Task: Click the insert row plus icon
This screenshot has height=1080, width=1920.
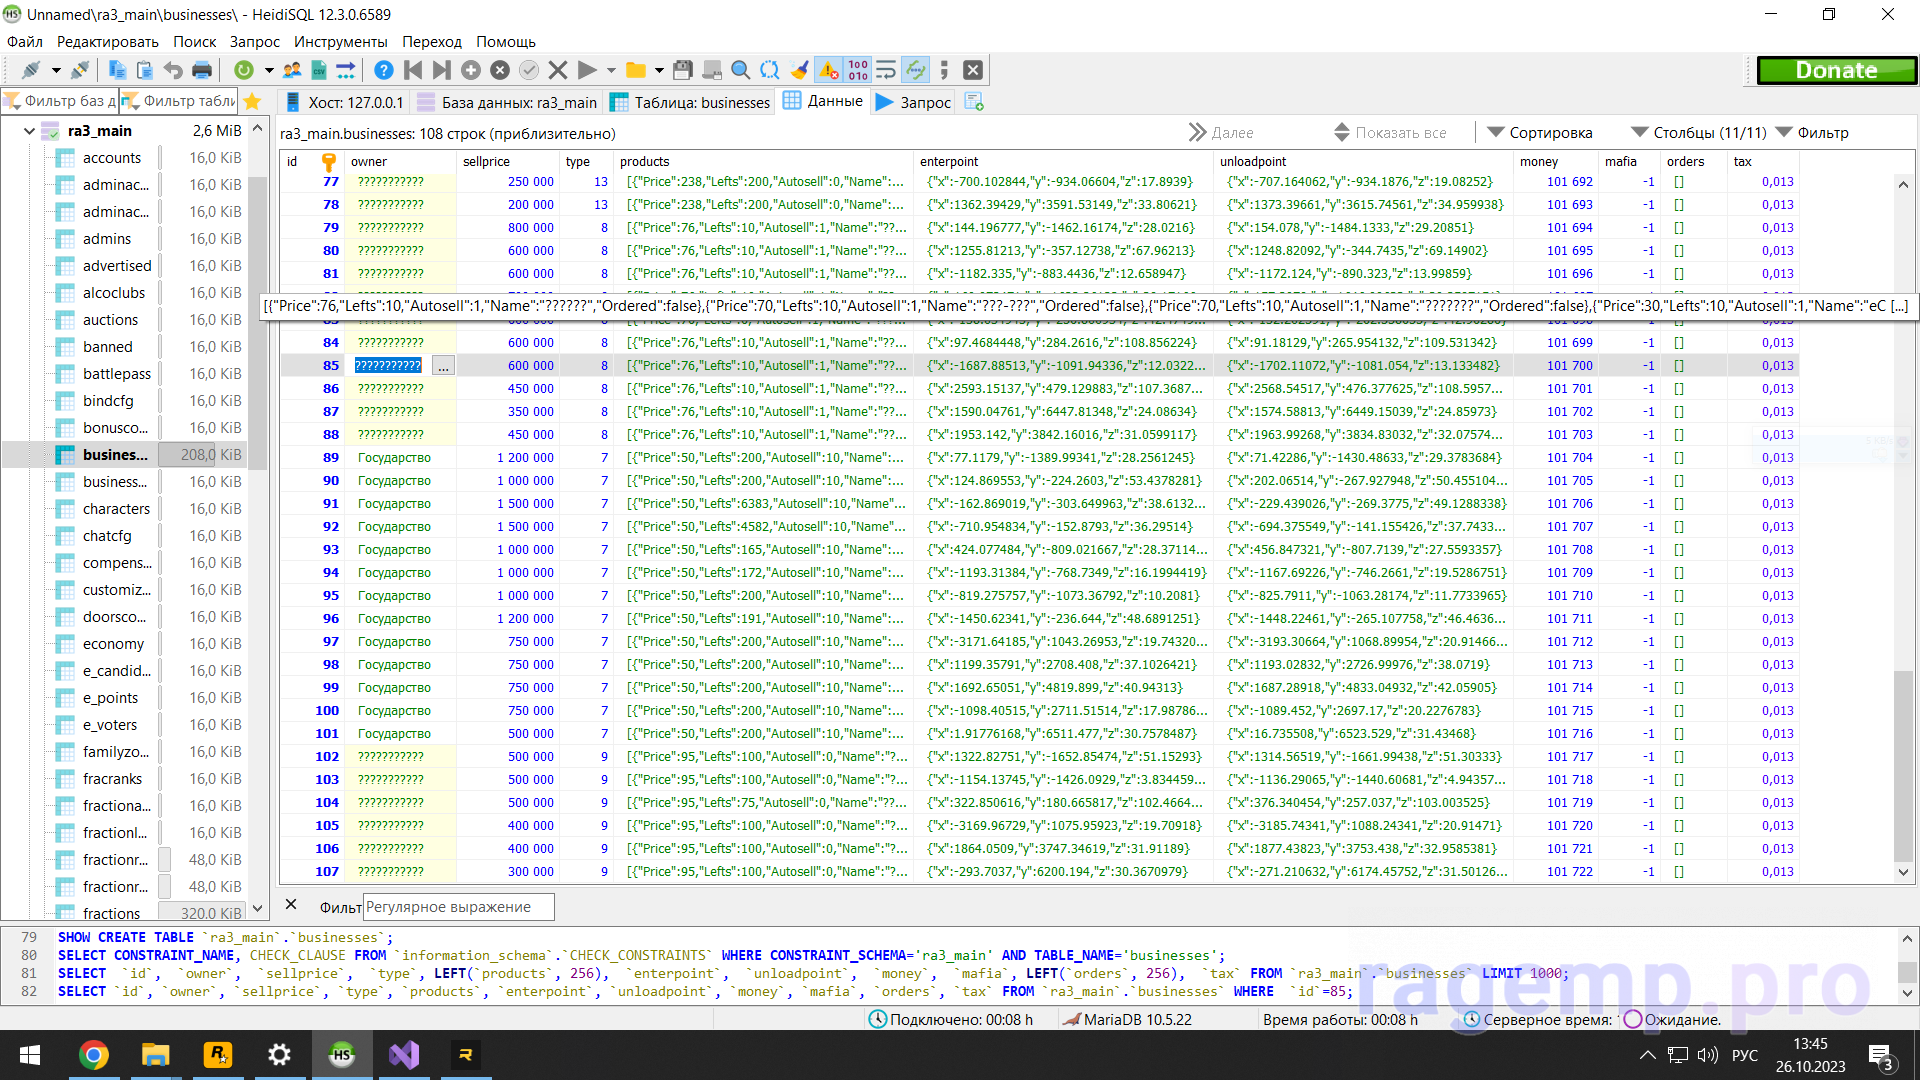Action: tap(471, 70)
